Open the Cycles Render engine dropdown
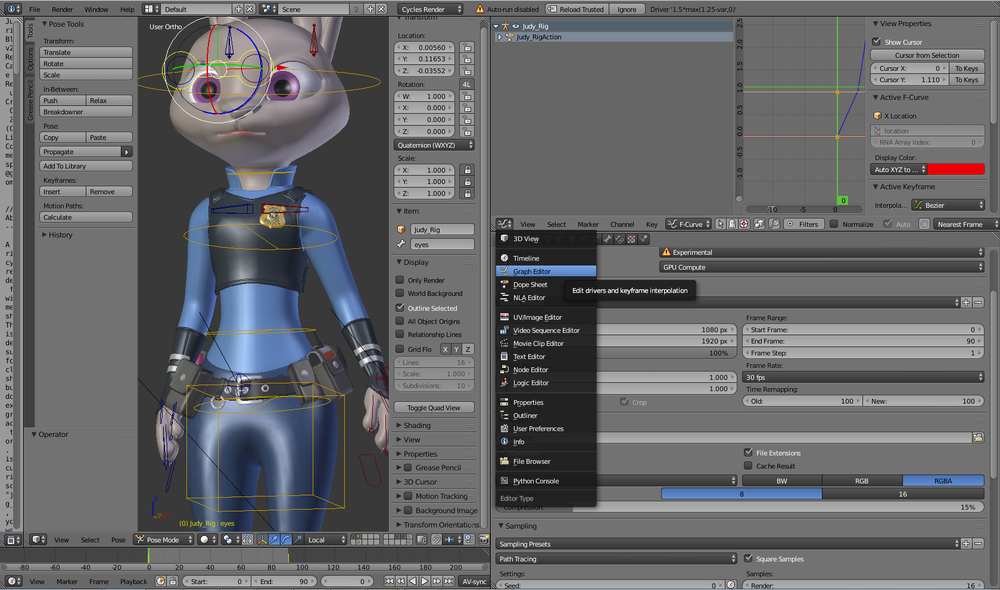This screenshot has width=1000, height=590. pyautogui.click(x=430, y=9)
